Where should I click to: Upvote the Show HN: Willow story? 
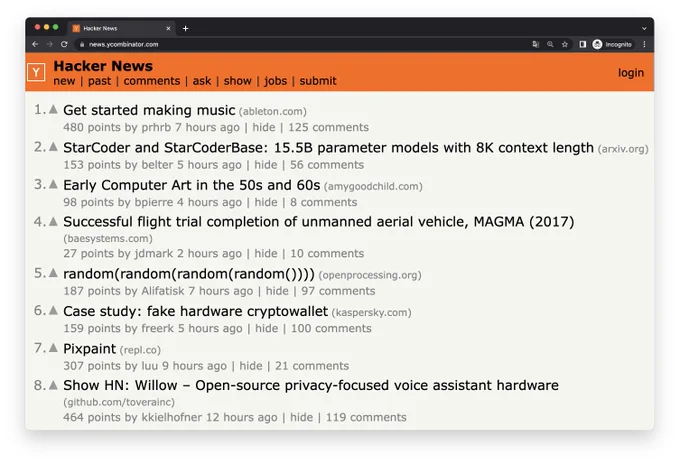pos(53,385)
